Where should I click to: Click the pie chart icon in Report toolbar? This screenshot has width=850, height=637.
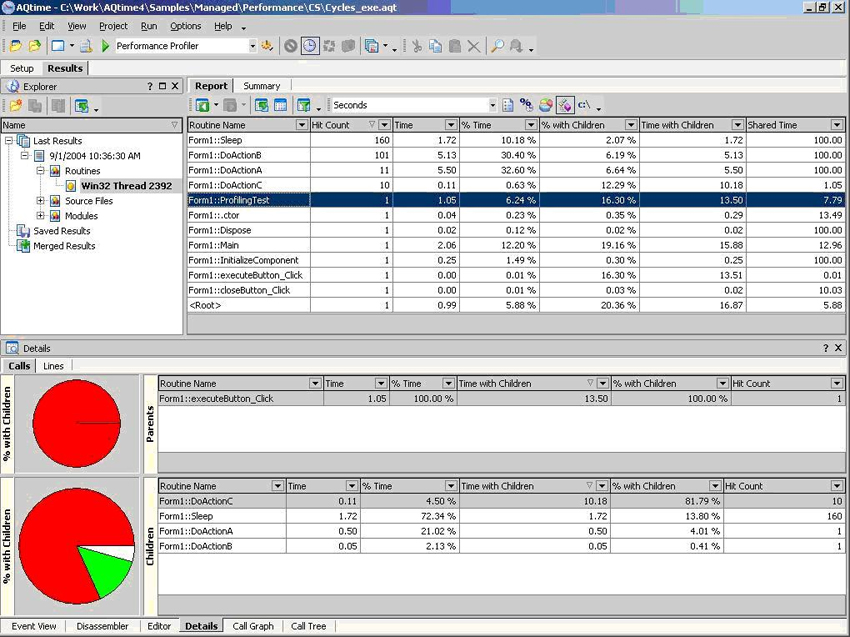[x=545, y=105]
